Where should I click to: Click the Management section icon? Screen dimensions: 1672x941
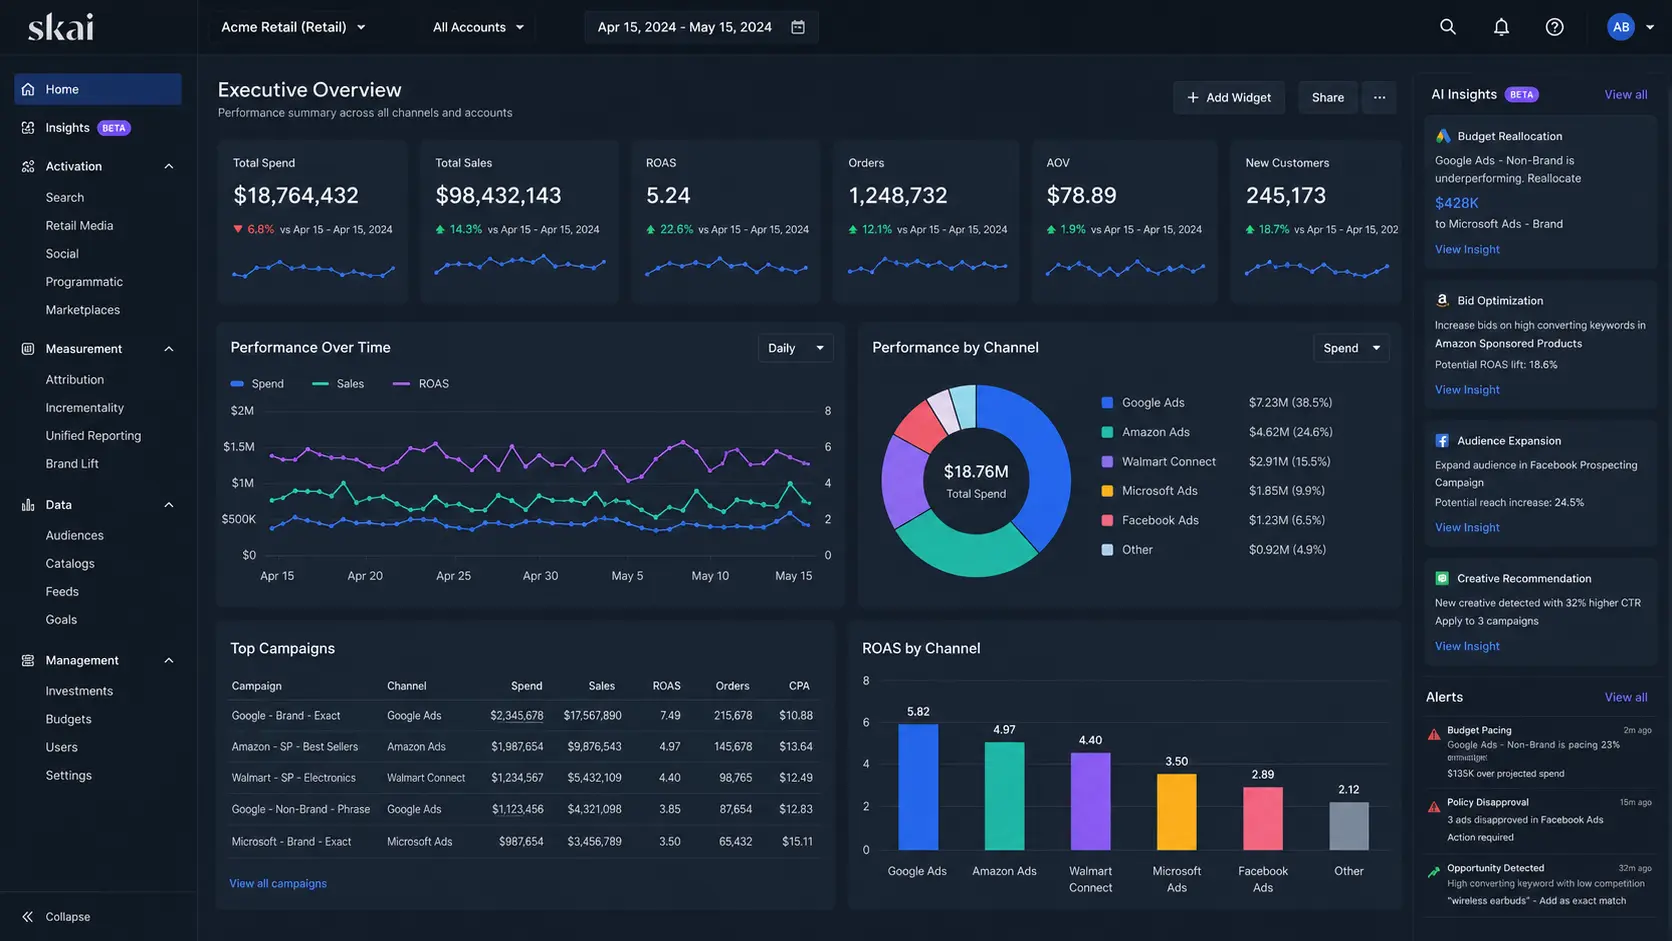(28, 661)
